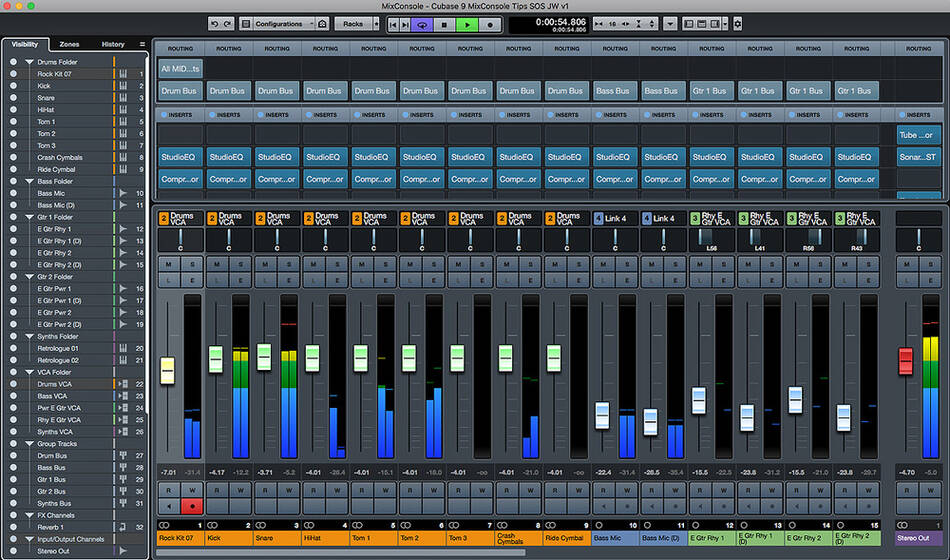Viewport: 950px width, 560px height.
Task: Click the FX icon on Reverb 1 row
Action: [123, 527]
